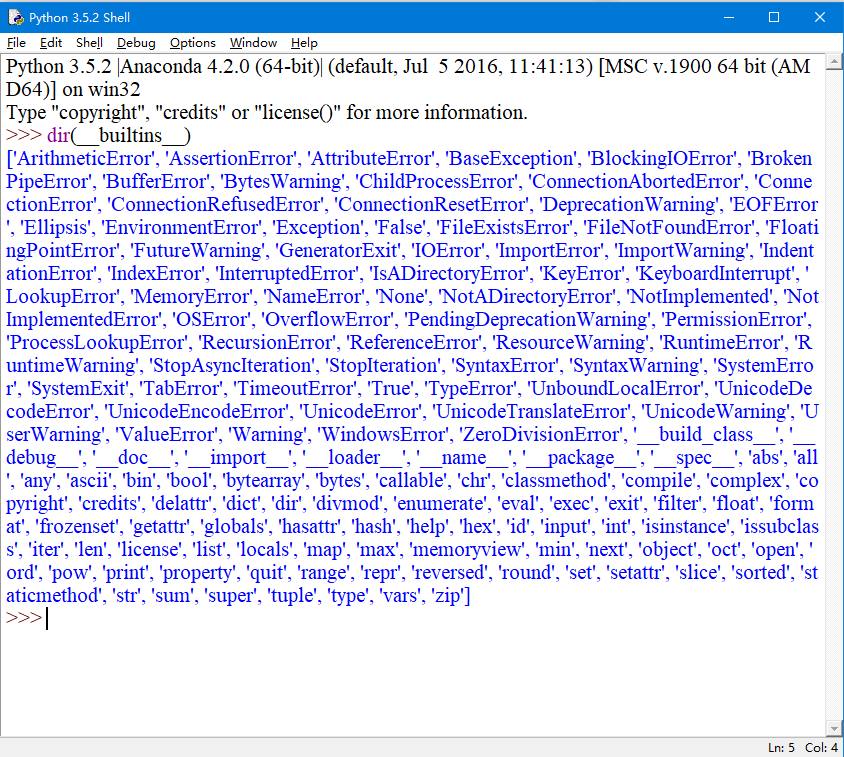Maximize the Python Shell window
844x757 pixels.
coord(774,17)
